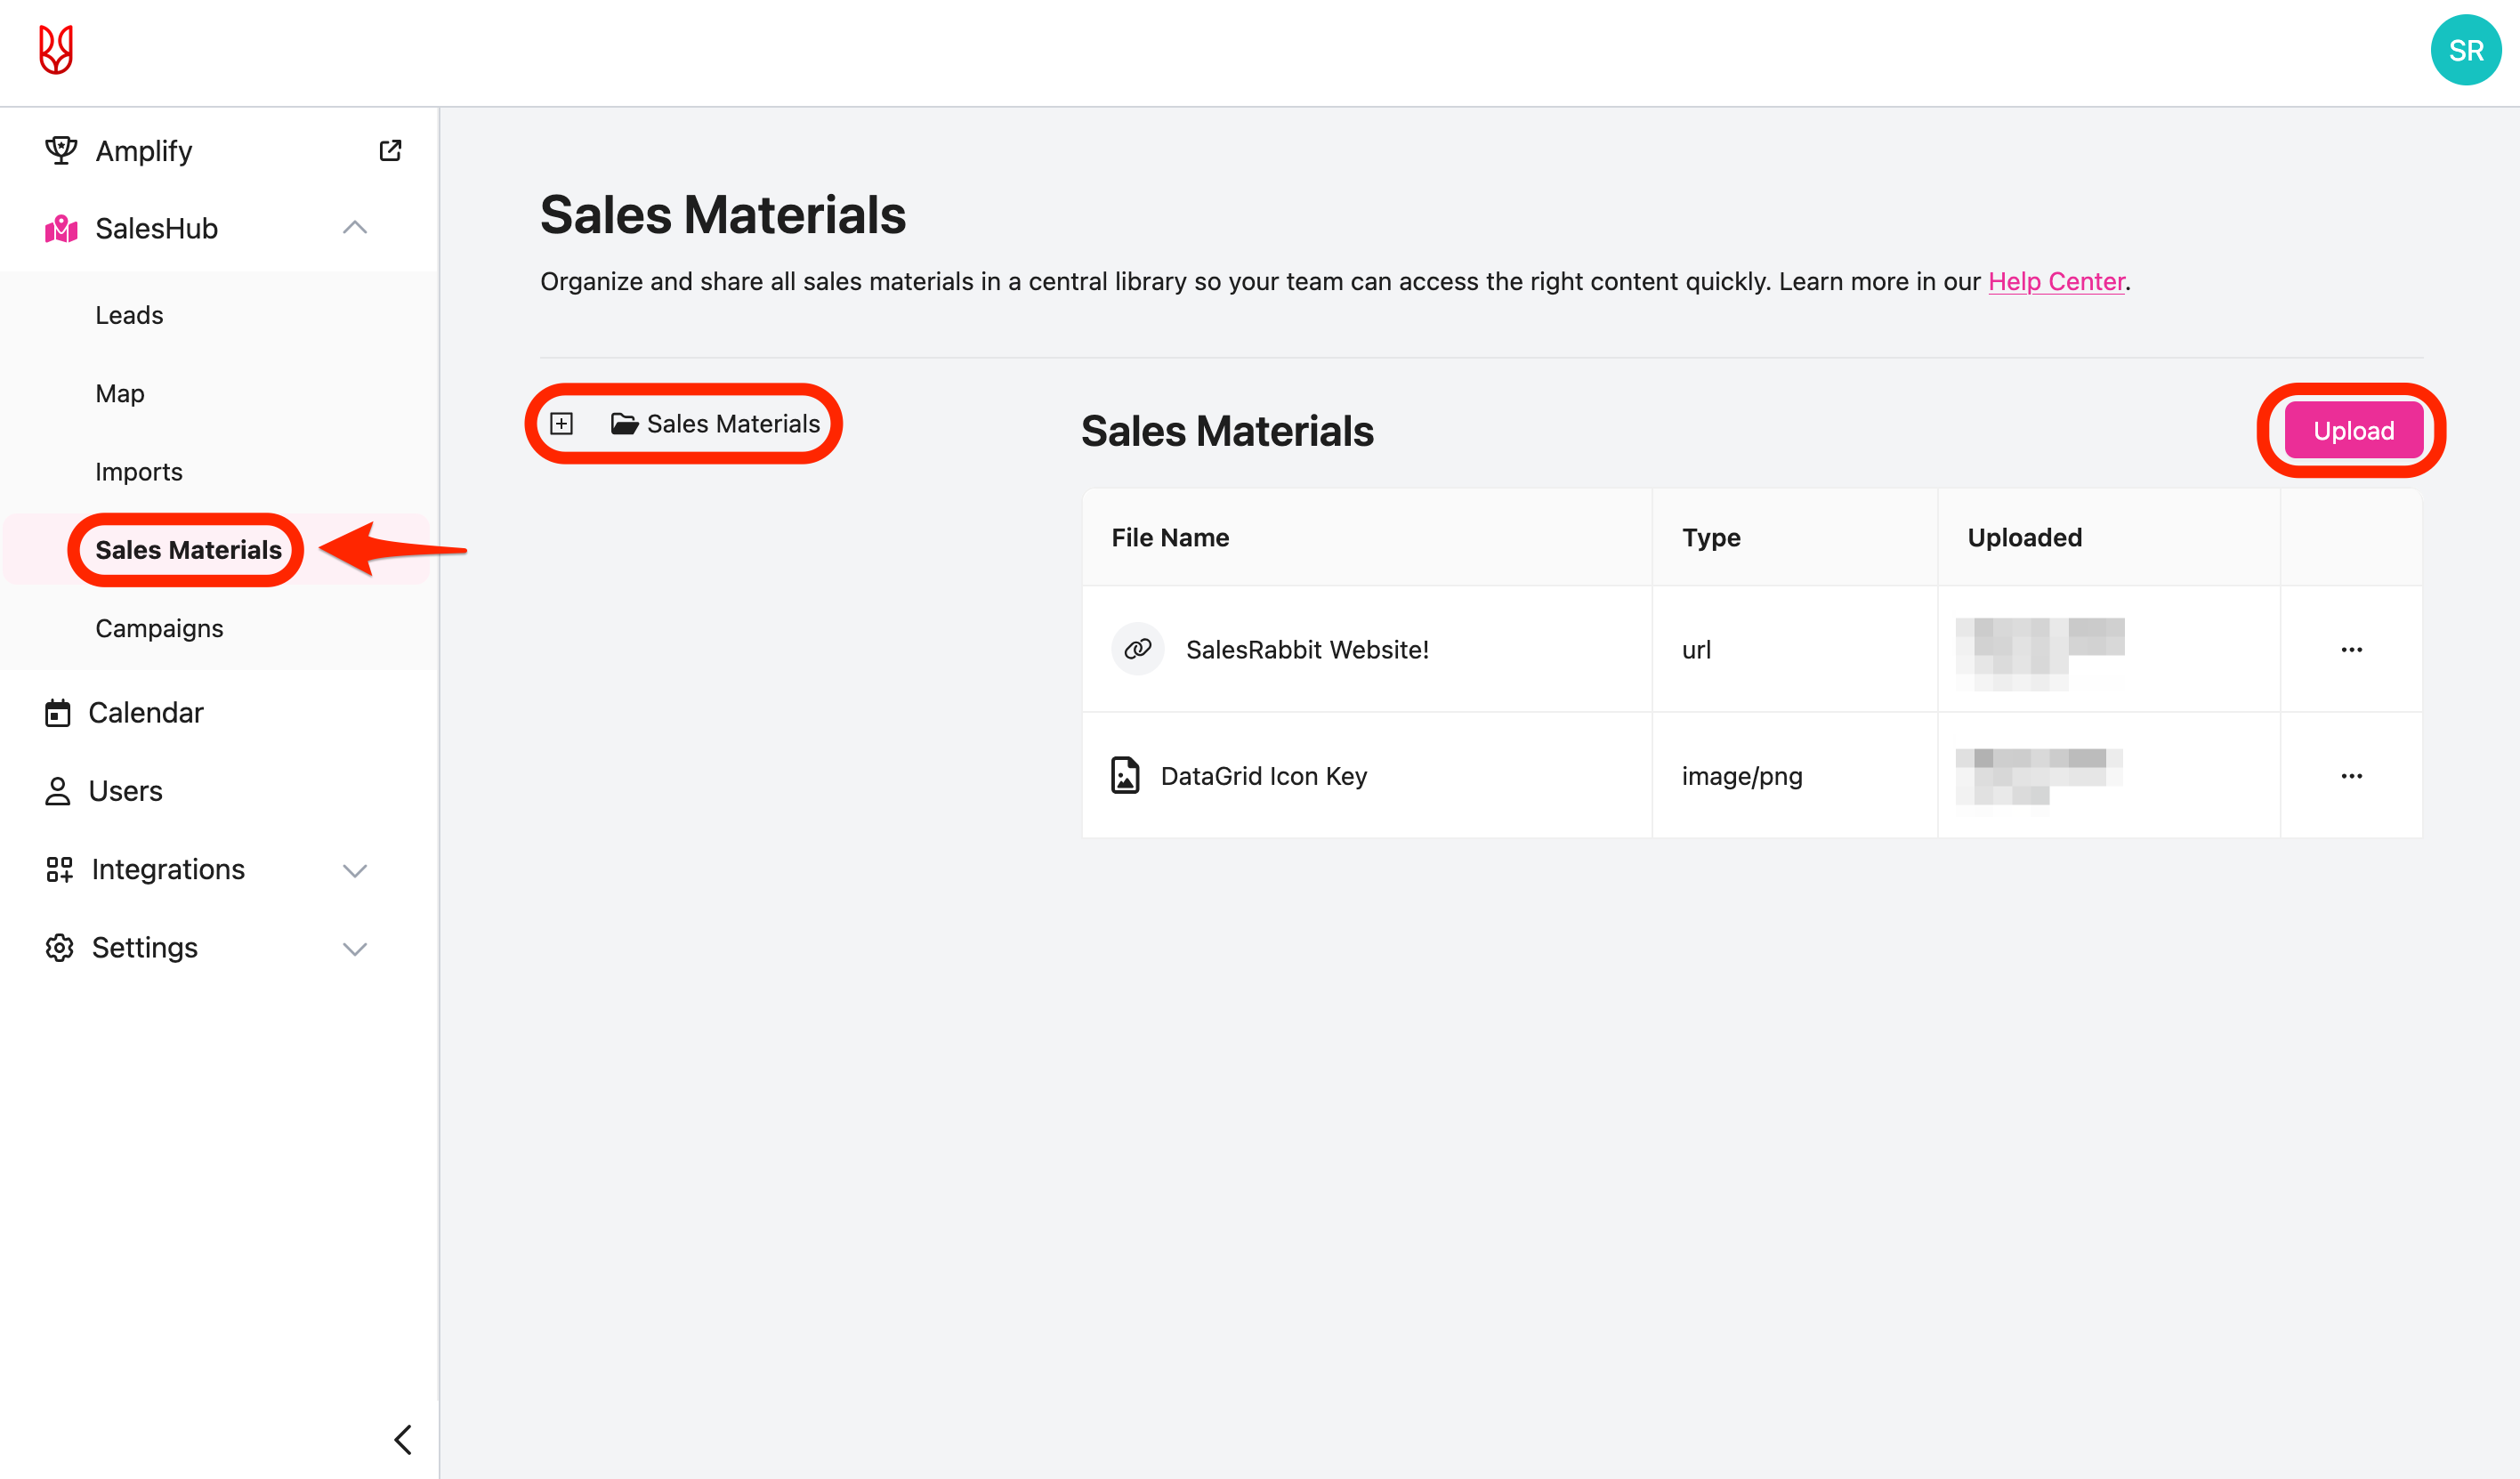2520x1479 pixels.
Task: Collapse the SalesHub menu chevron
Action: point(355,229)
